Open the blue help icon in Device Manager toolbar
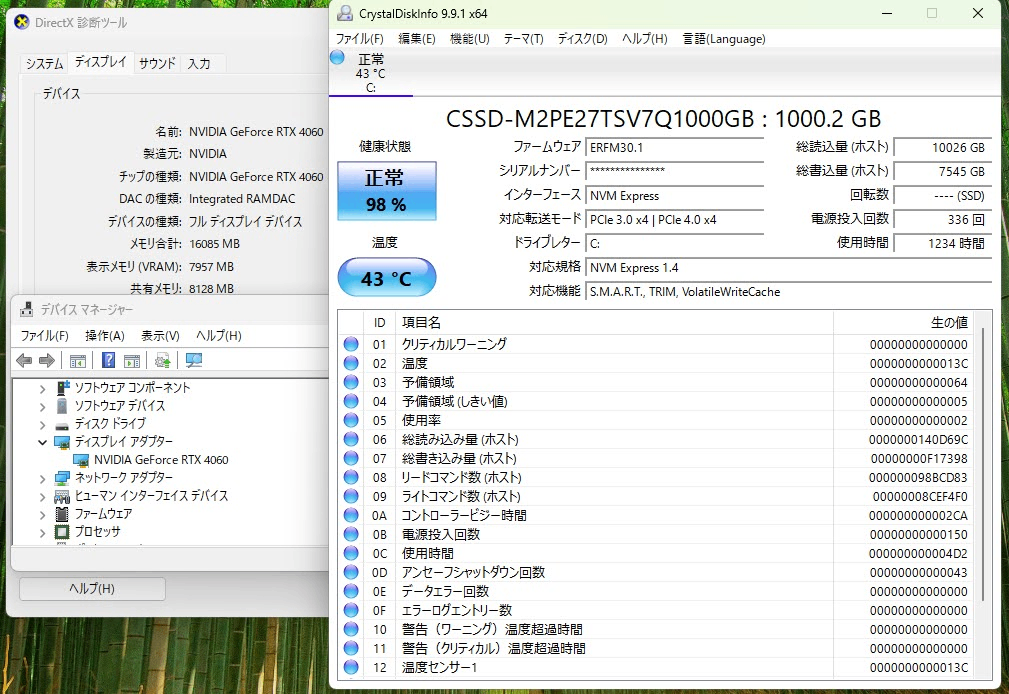1009x694 pixels. (x=108, y=360)
